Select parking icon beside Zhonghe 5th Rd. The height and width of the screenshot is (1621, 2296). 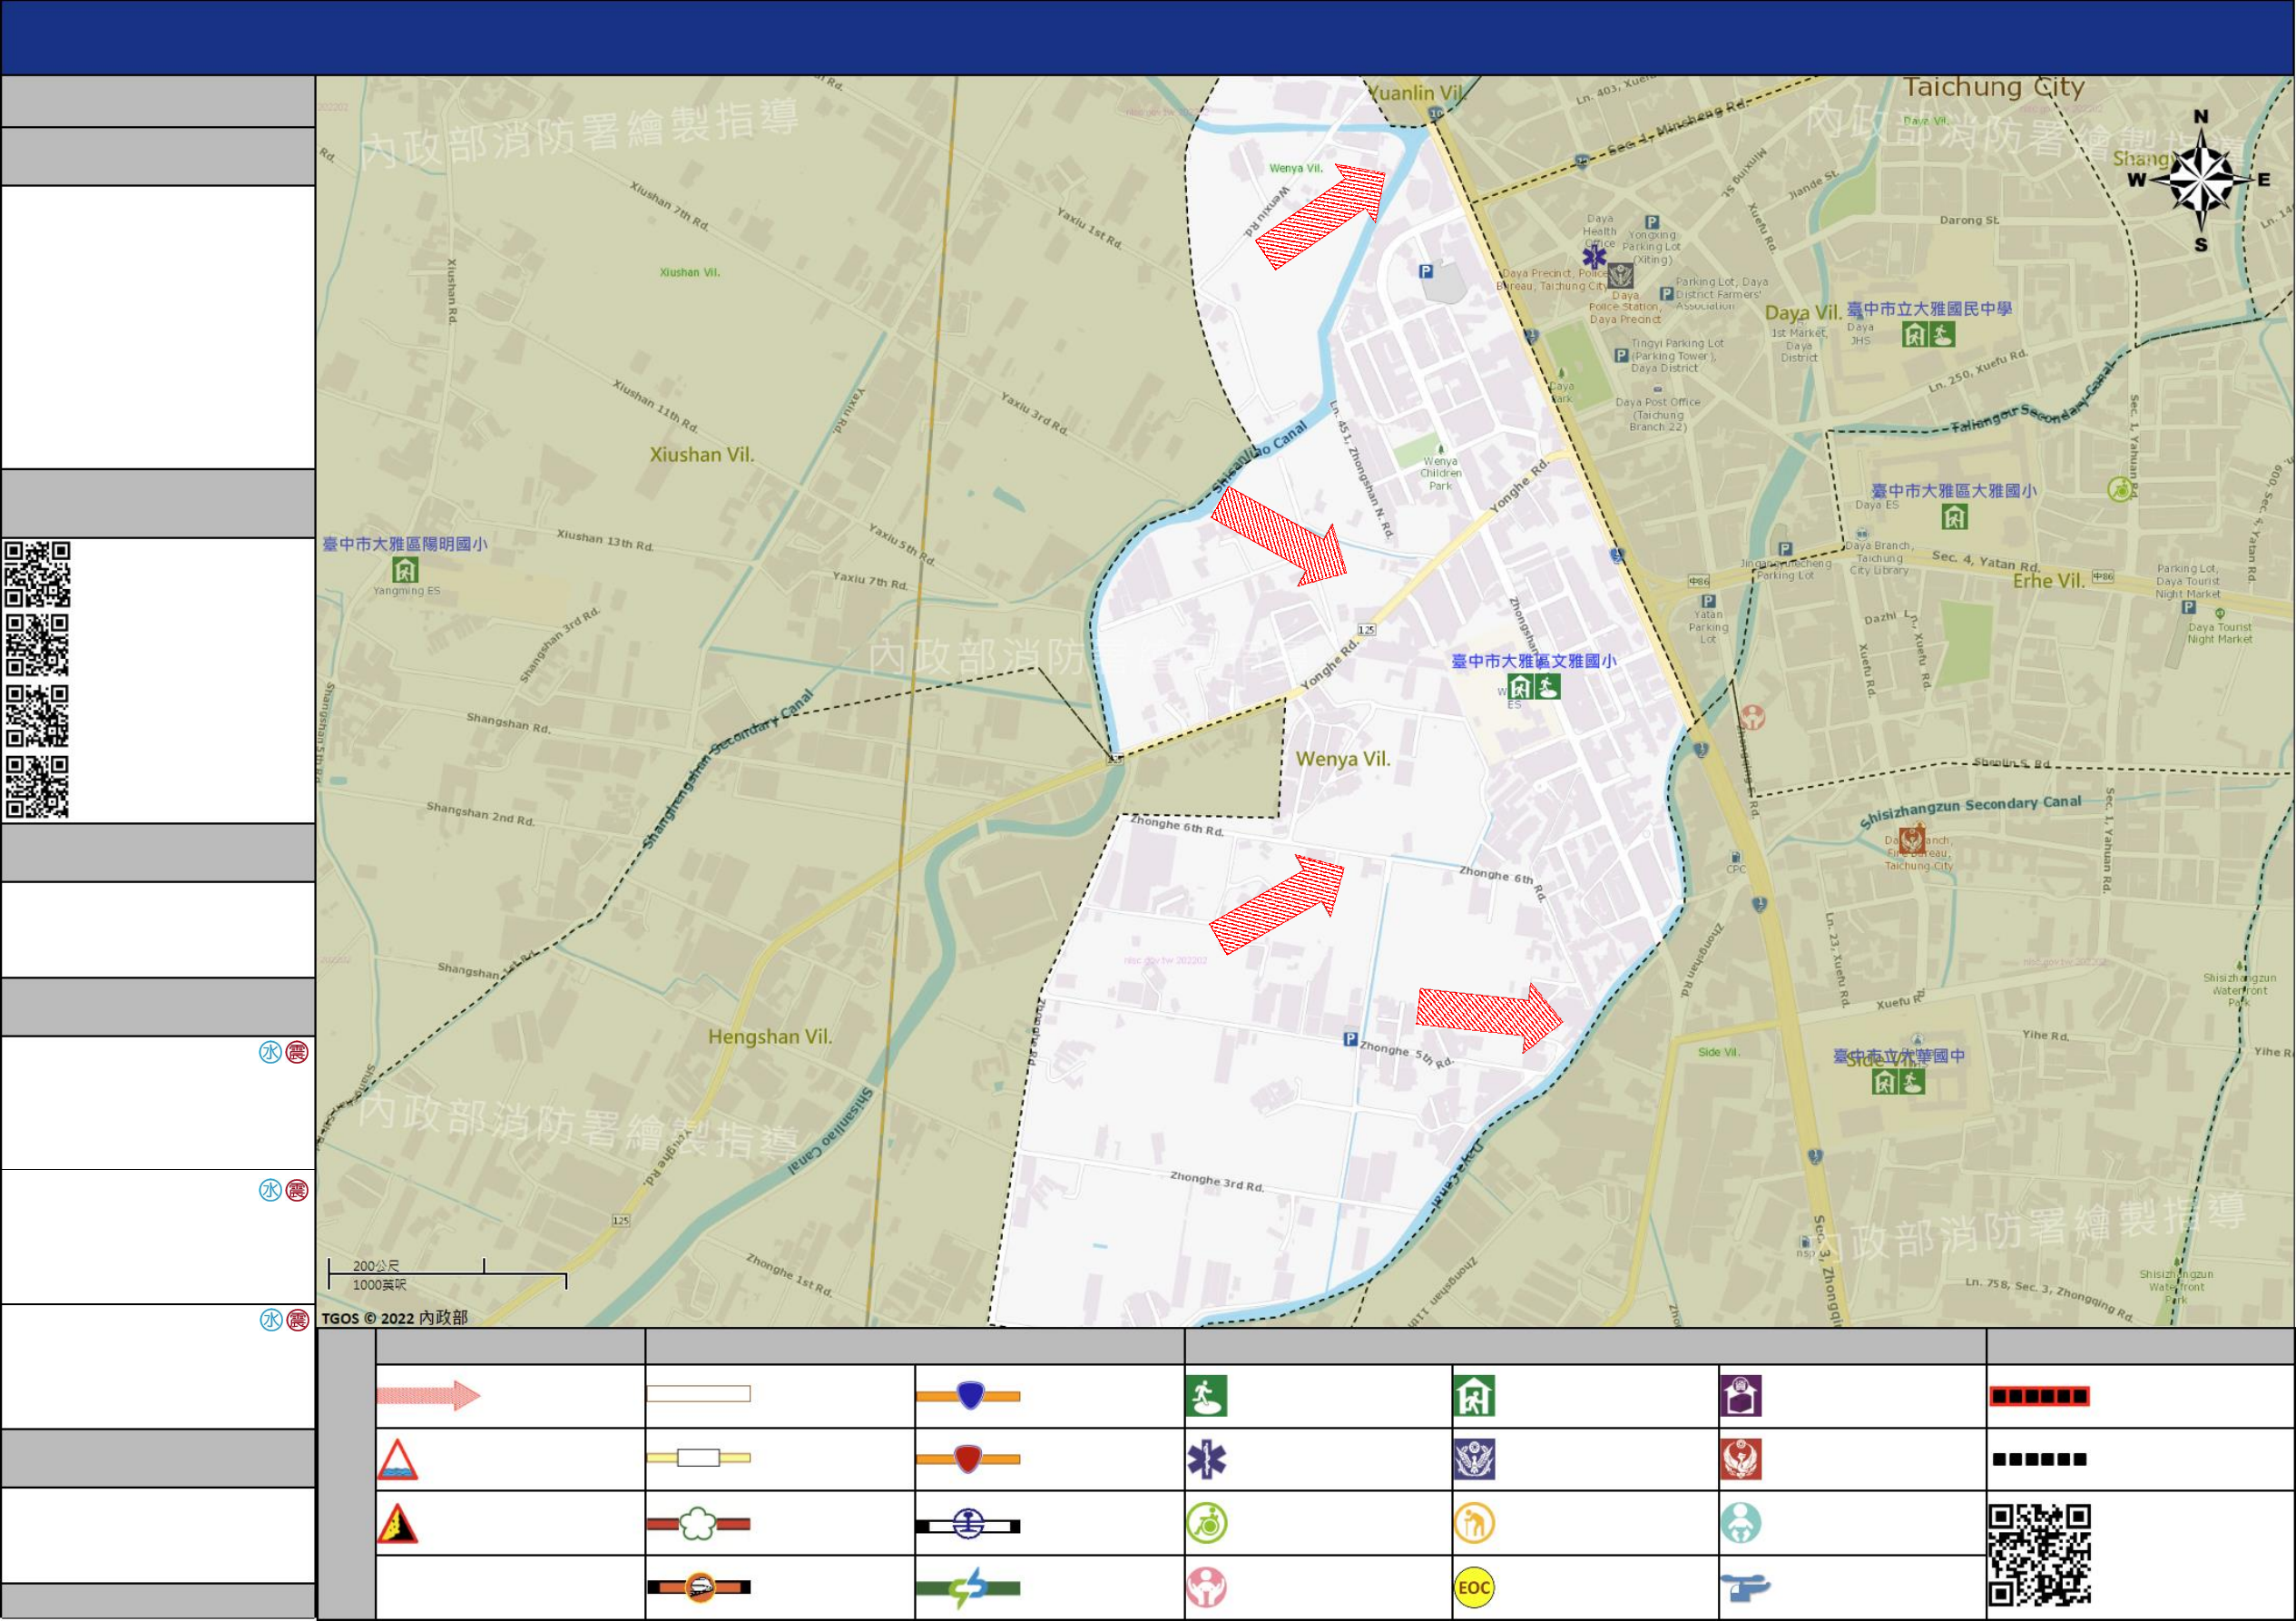[x=1350, y=1040]
